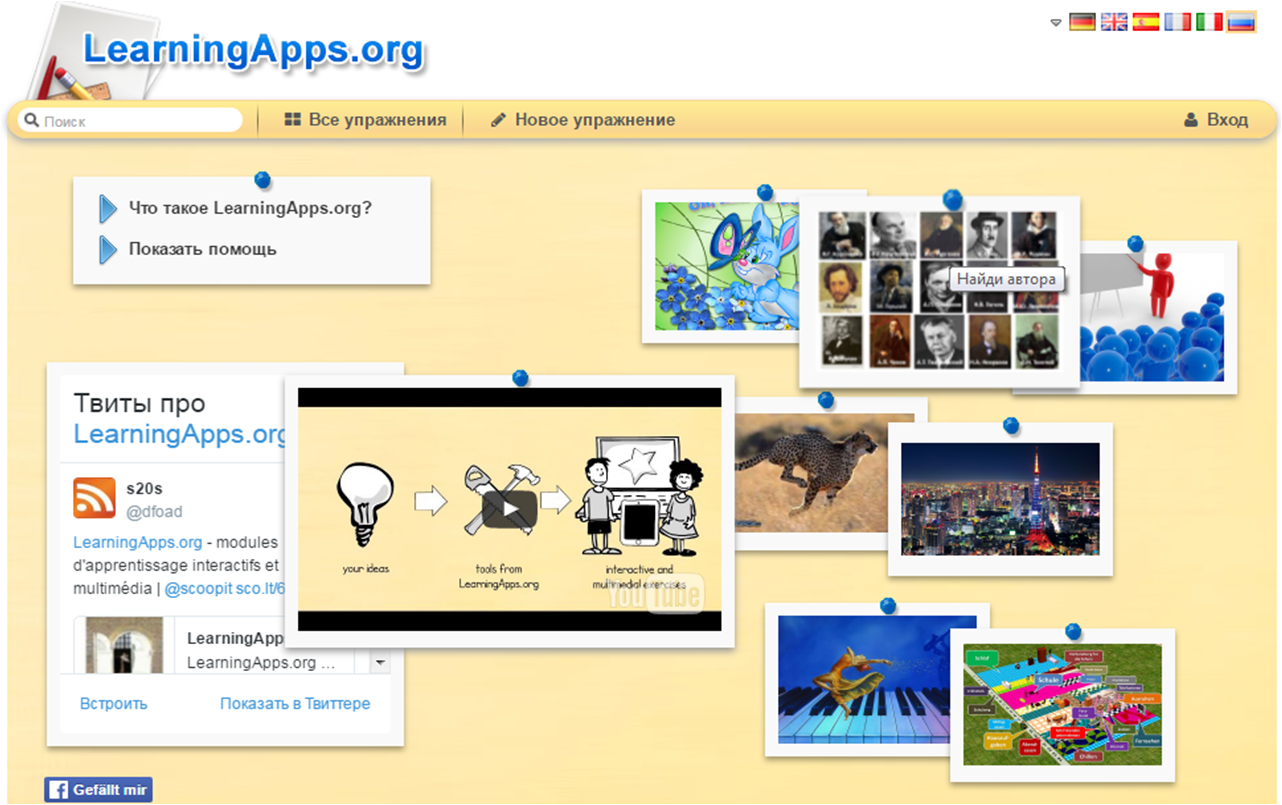Click the s20s tweet author name

(144, 488)
